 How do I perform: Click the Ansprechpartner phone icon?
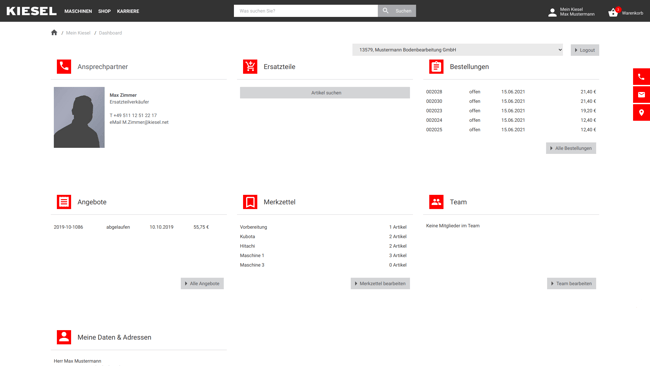point(64,66)
